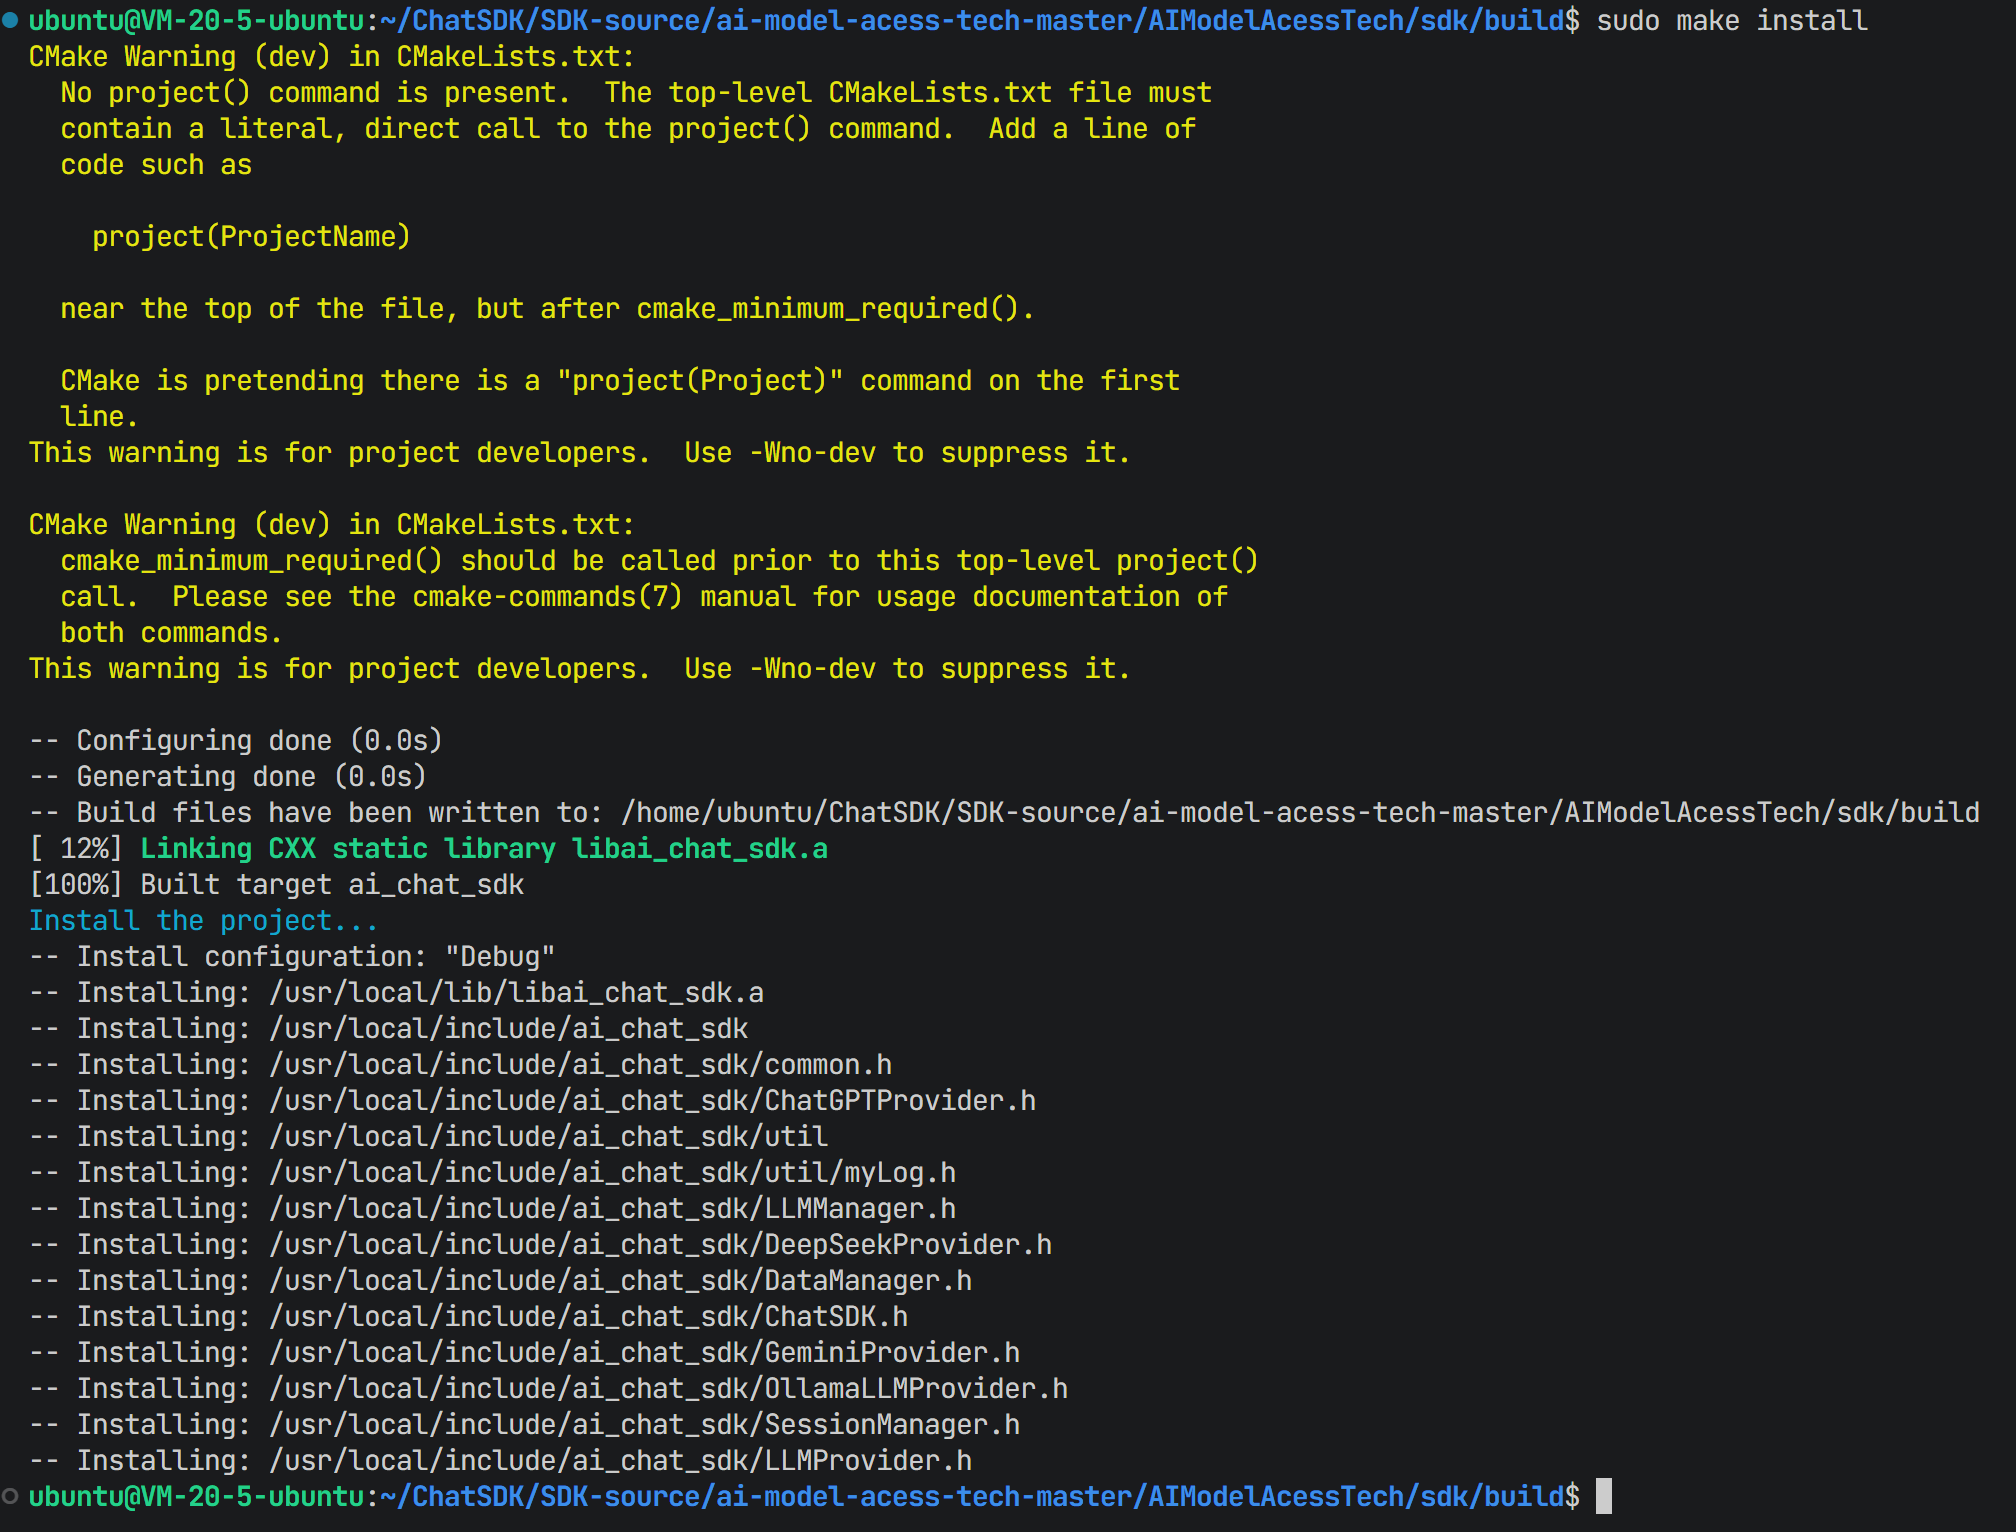Open the /usr/local/lib/libai_chat_sdk.a path link
The height and width of the screenshot is (1532, 2016).
(x=516, y=993)
